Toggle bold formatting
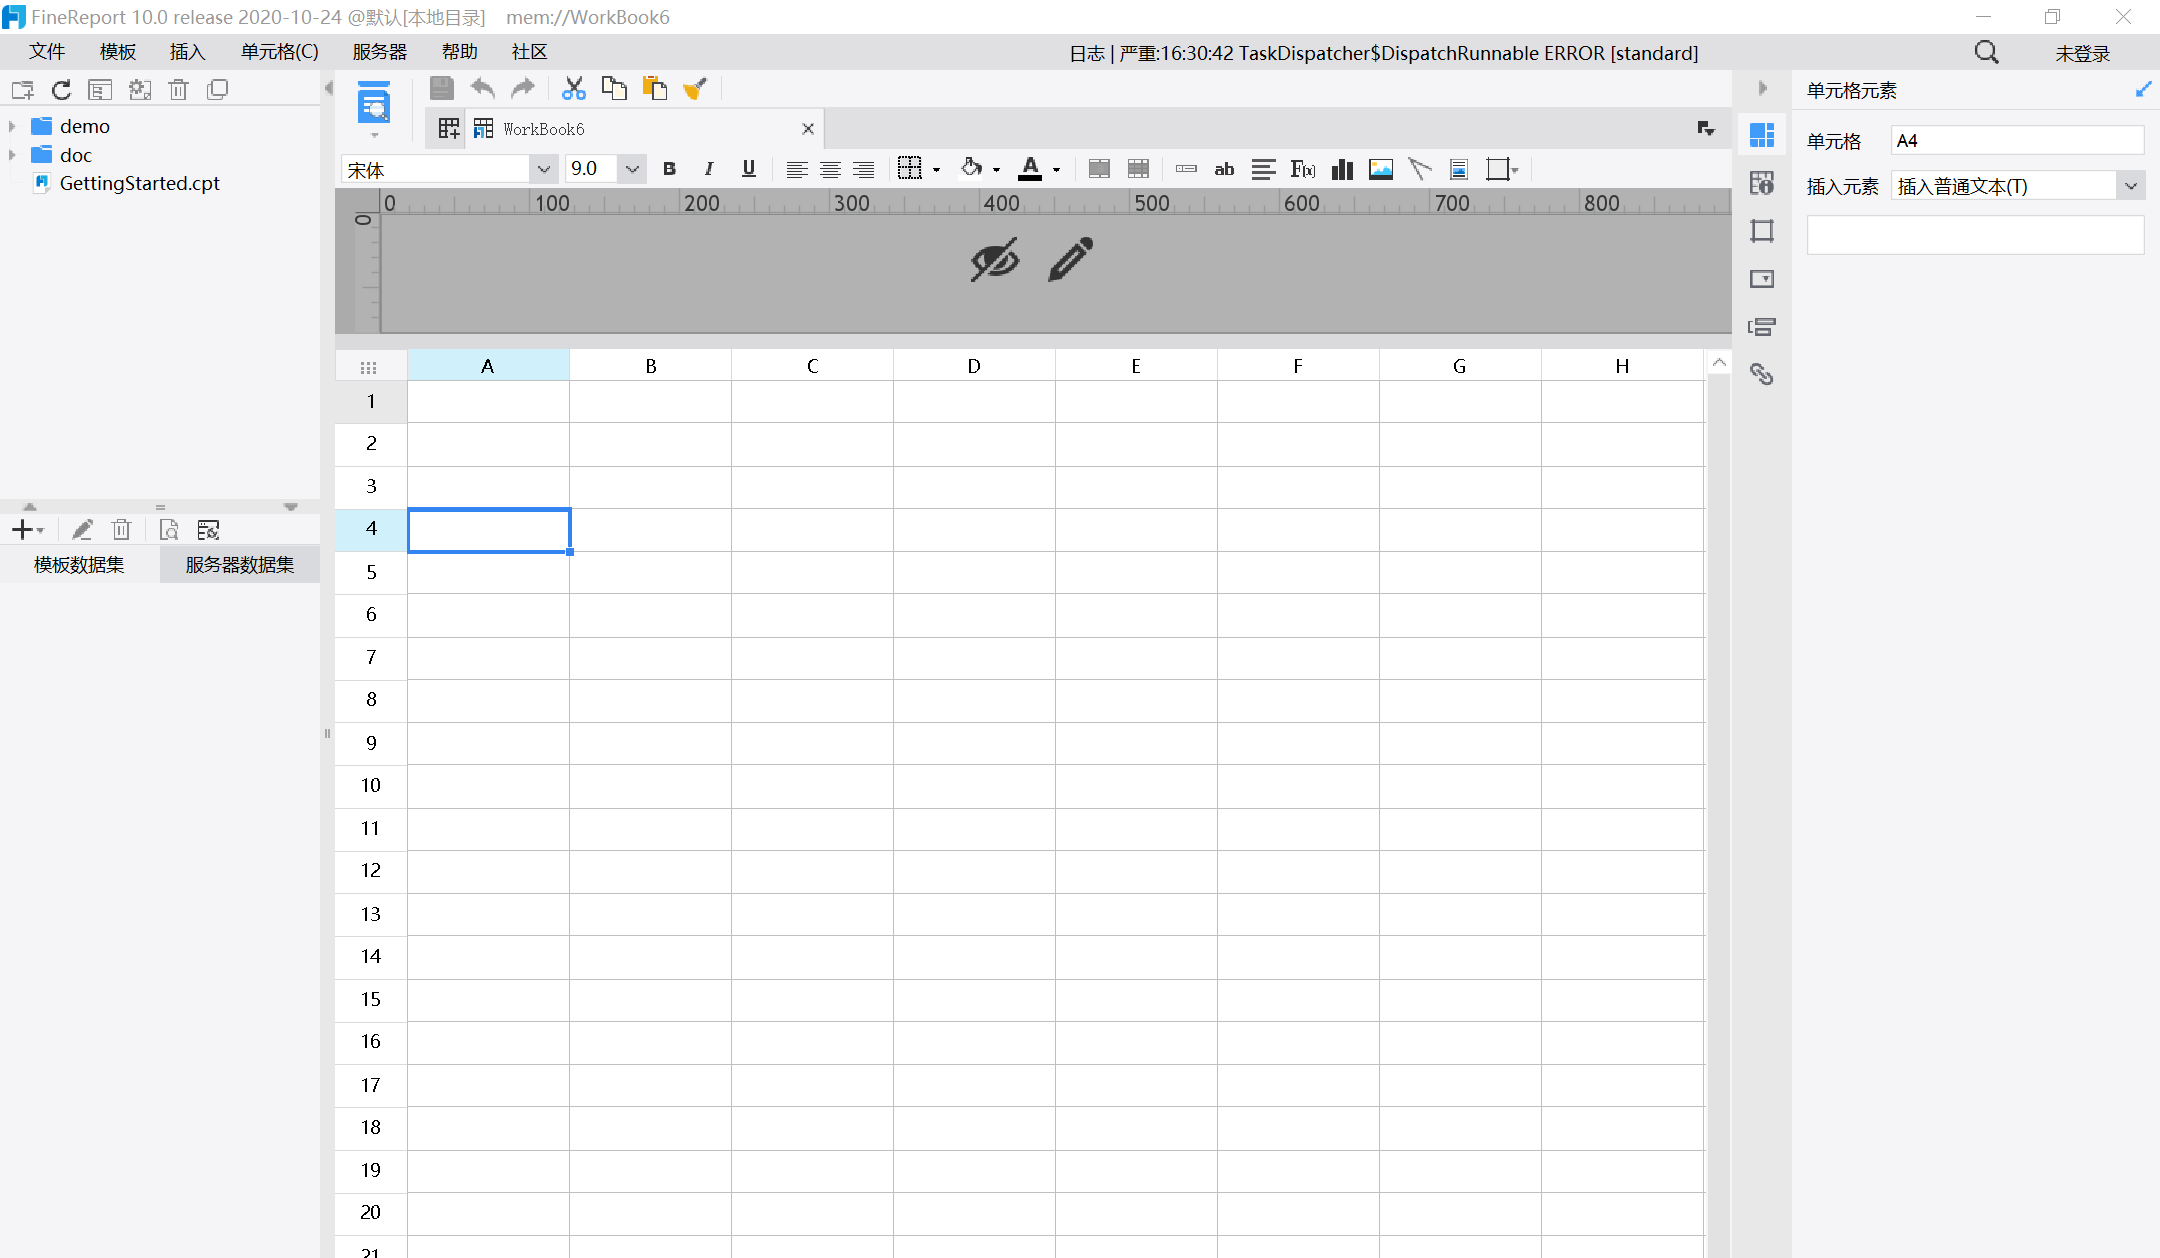The width and height of the screenshot is (2160, 1258). tap(669, 169)
